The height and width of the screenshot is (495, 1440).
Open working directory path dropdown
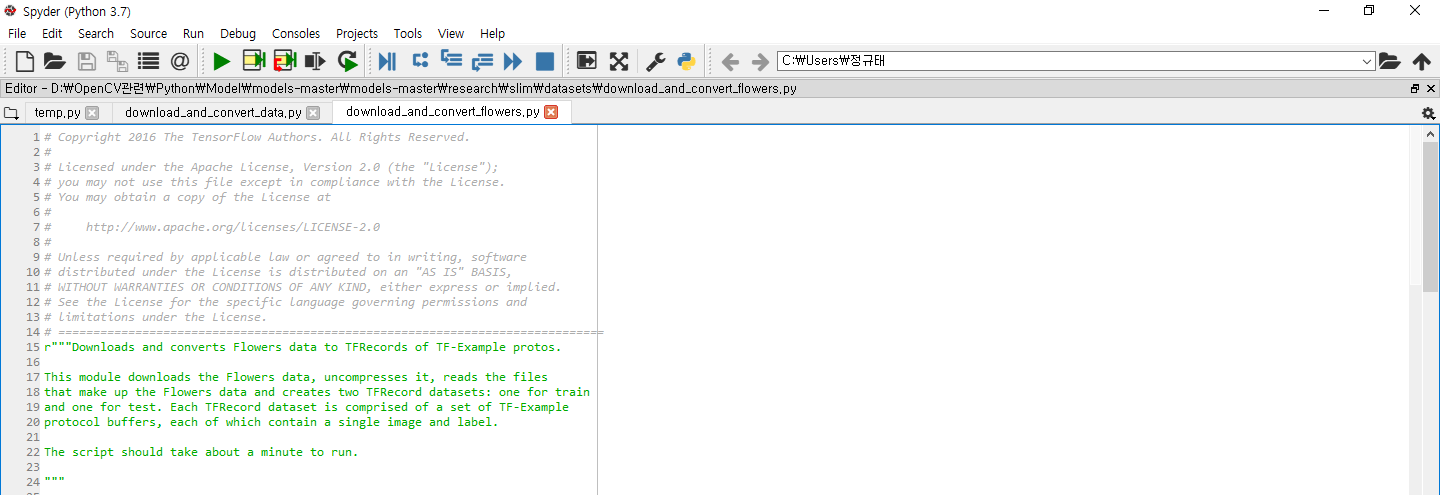[1367, 61]
